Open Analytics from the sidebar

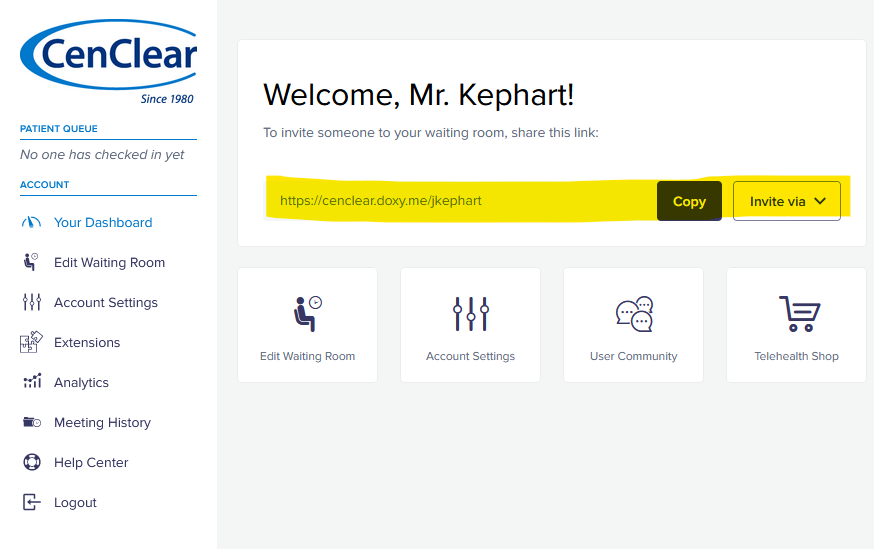pos(81,383)
